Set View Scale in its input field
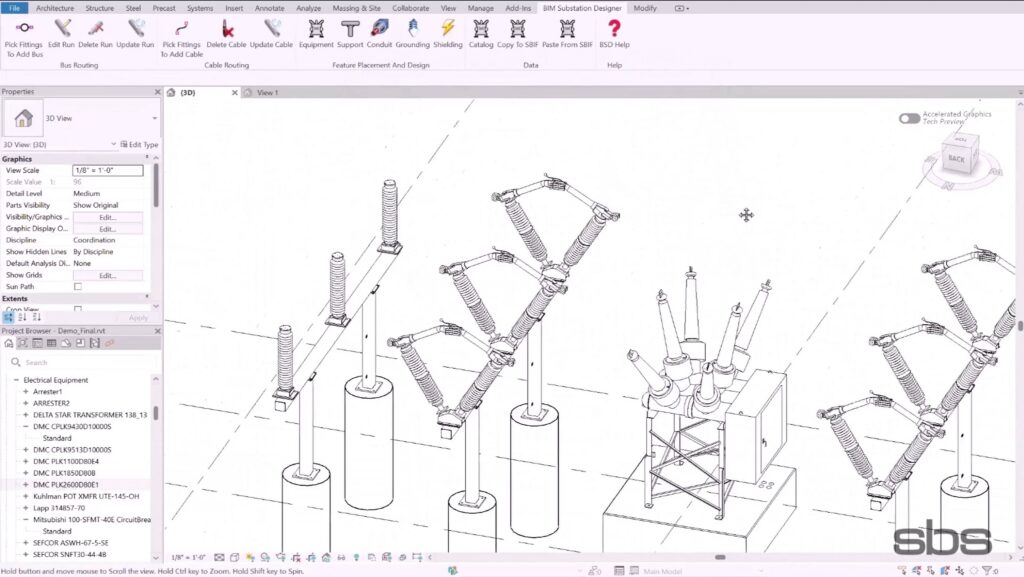Viewport: 1024px width, 577px height. pyautogui.click(x=107, y=170)
